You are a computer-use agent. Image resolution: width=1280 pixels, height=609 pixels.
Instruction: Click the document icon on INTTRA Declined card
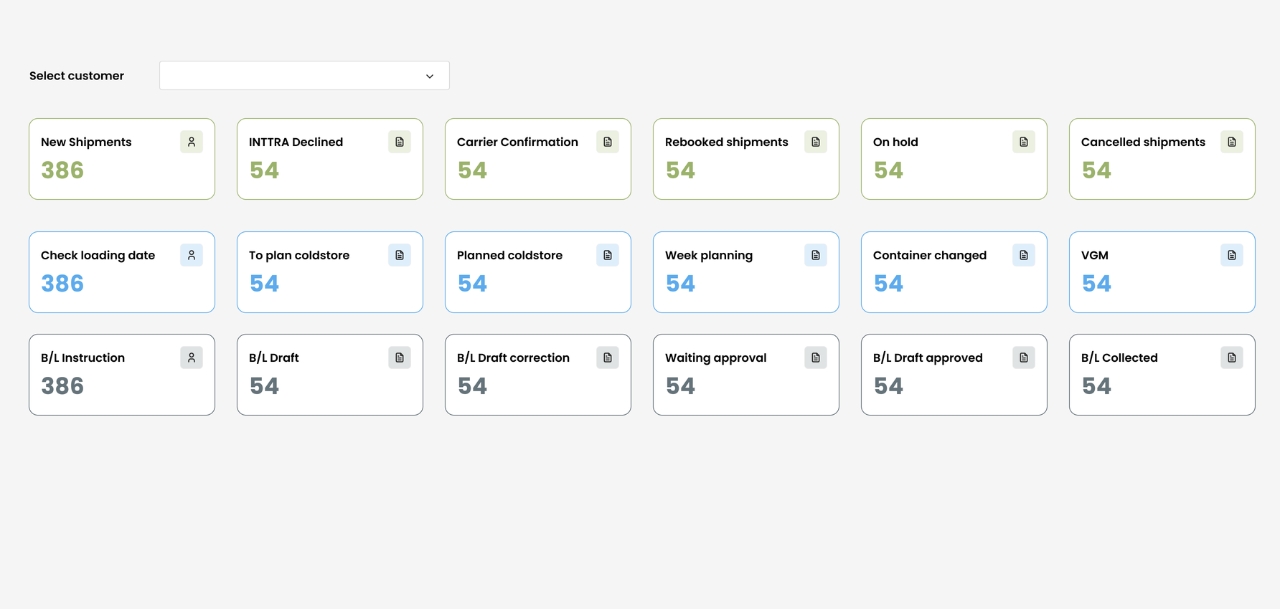point(399,141)
